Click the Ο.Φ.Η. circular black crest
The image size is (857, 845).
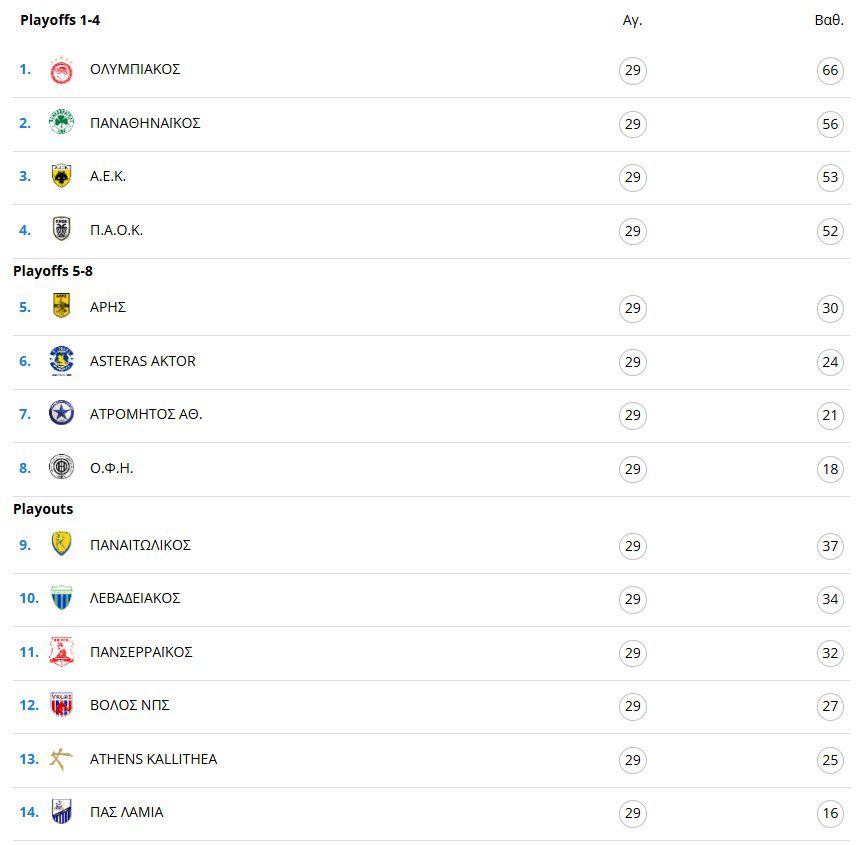[x=61, y=467]
